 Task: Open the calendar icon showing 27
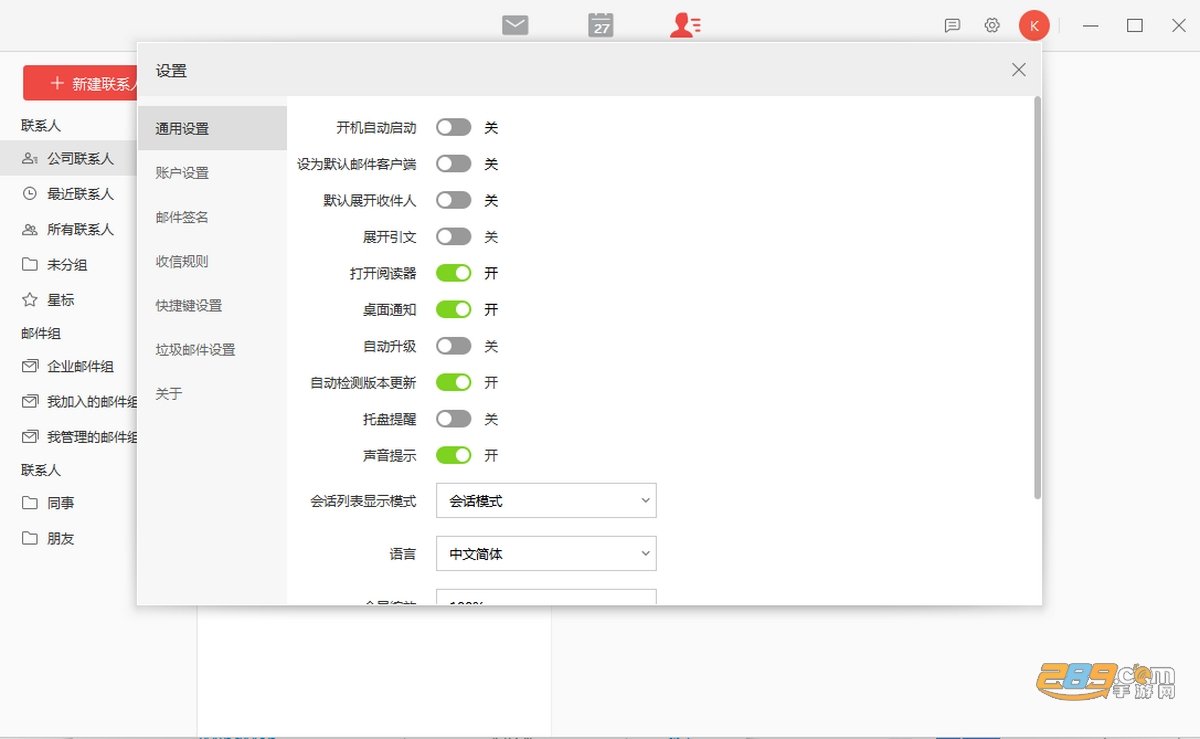click(601, 25)
